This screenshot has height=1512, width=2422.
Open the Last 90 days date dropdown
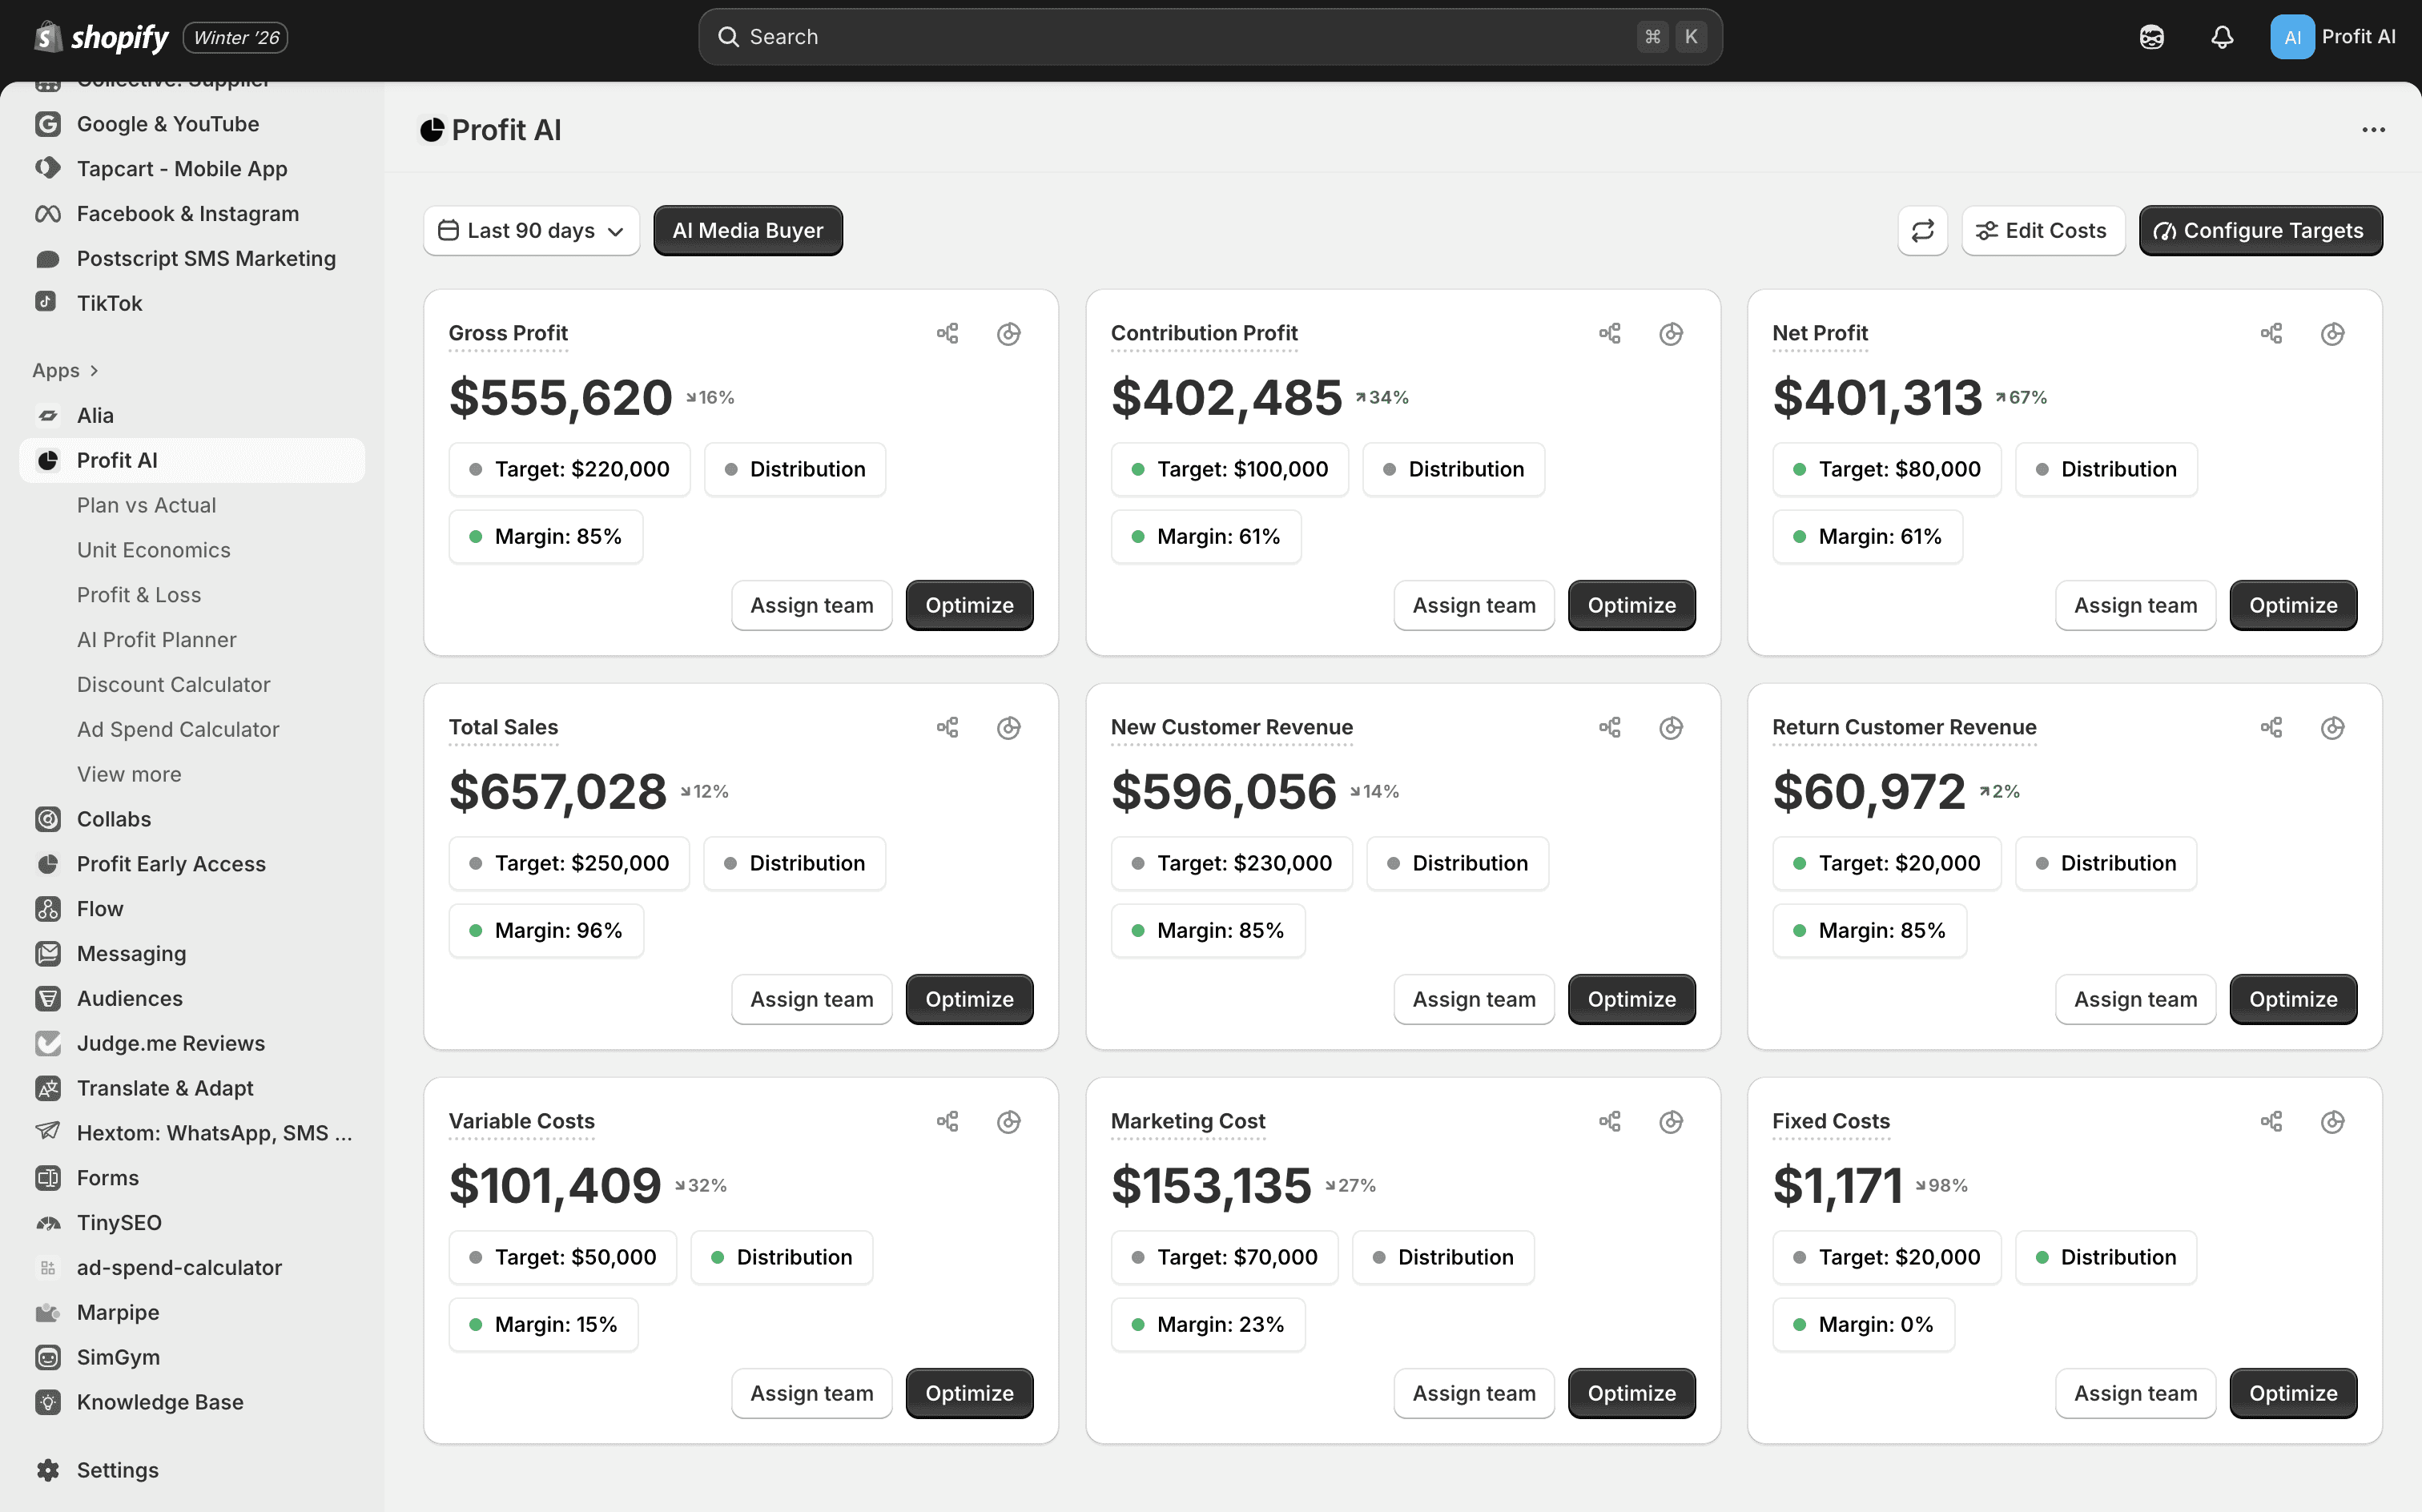[531, 231]
